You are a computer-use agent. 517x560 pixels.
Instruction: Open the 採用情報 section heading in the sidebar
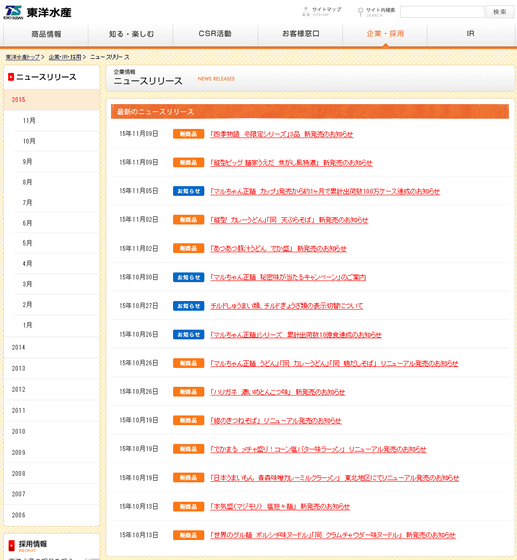33,544
